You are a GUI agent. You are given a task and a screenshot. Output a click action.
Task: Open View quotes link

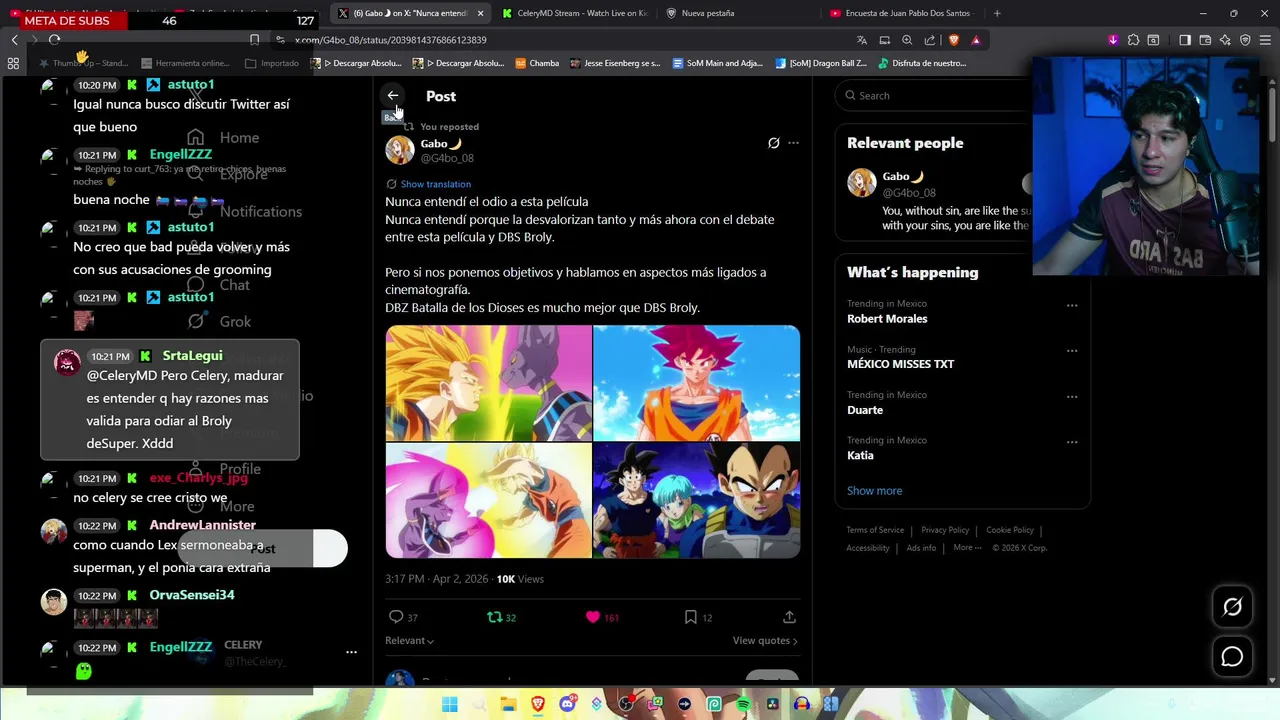(x=765, y=640)
